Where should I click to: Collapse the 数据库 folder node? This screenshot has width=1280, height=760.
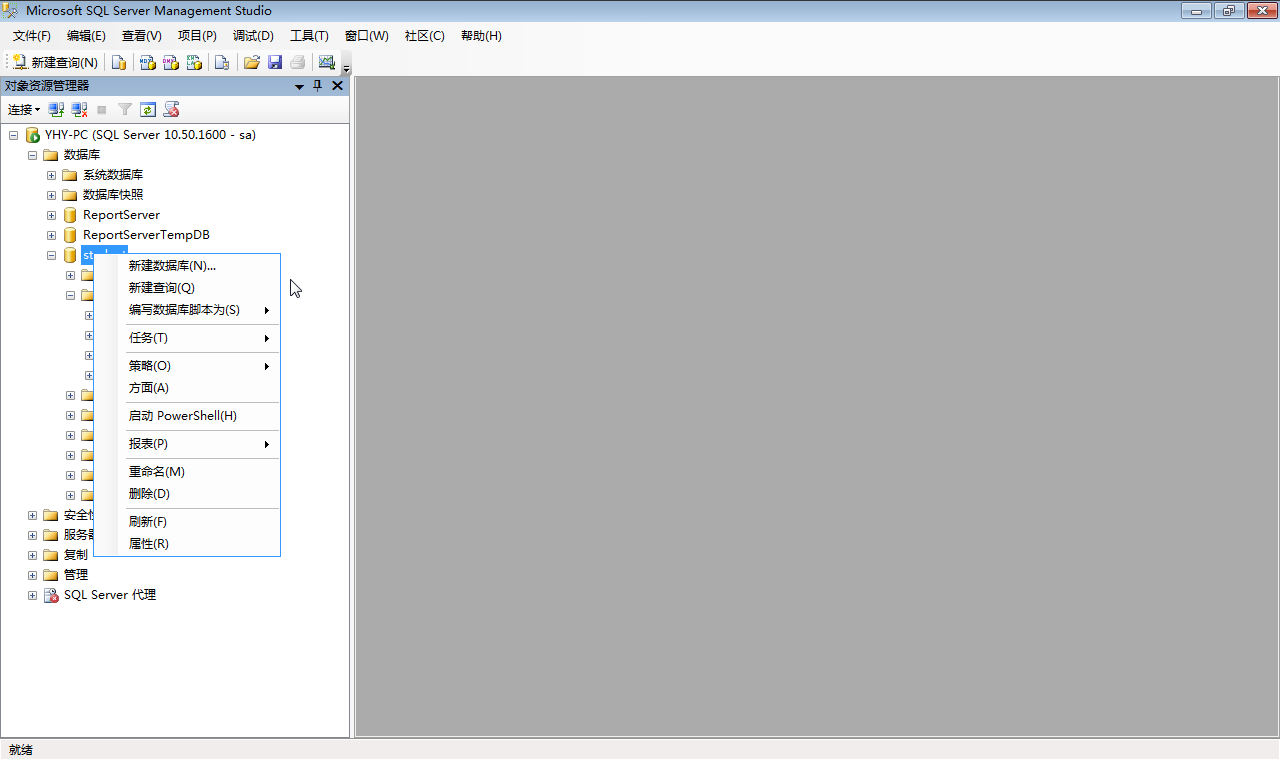point(32,155)
